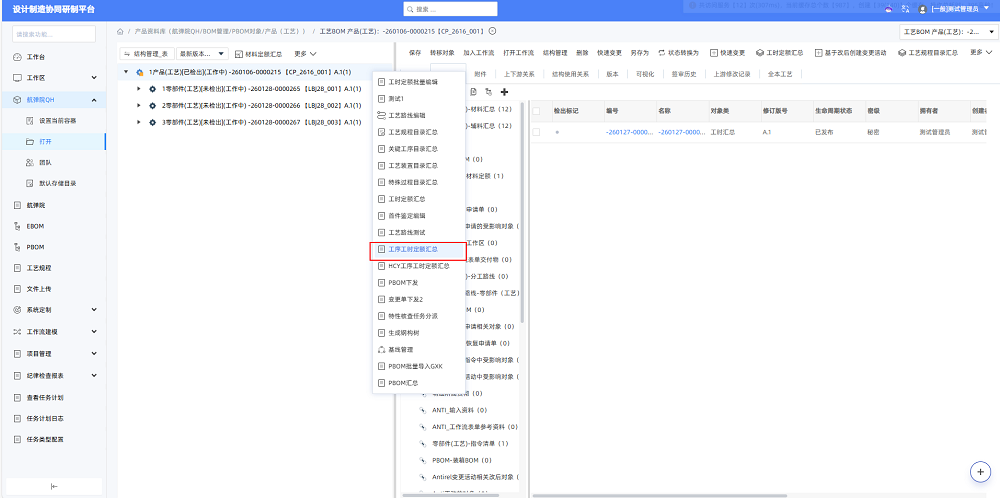Open the 更多 dropdown in the left tree toolbar

click(x=305, y=54)
